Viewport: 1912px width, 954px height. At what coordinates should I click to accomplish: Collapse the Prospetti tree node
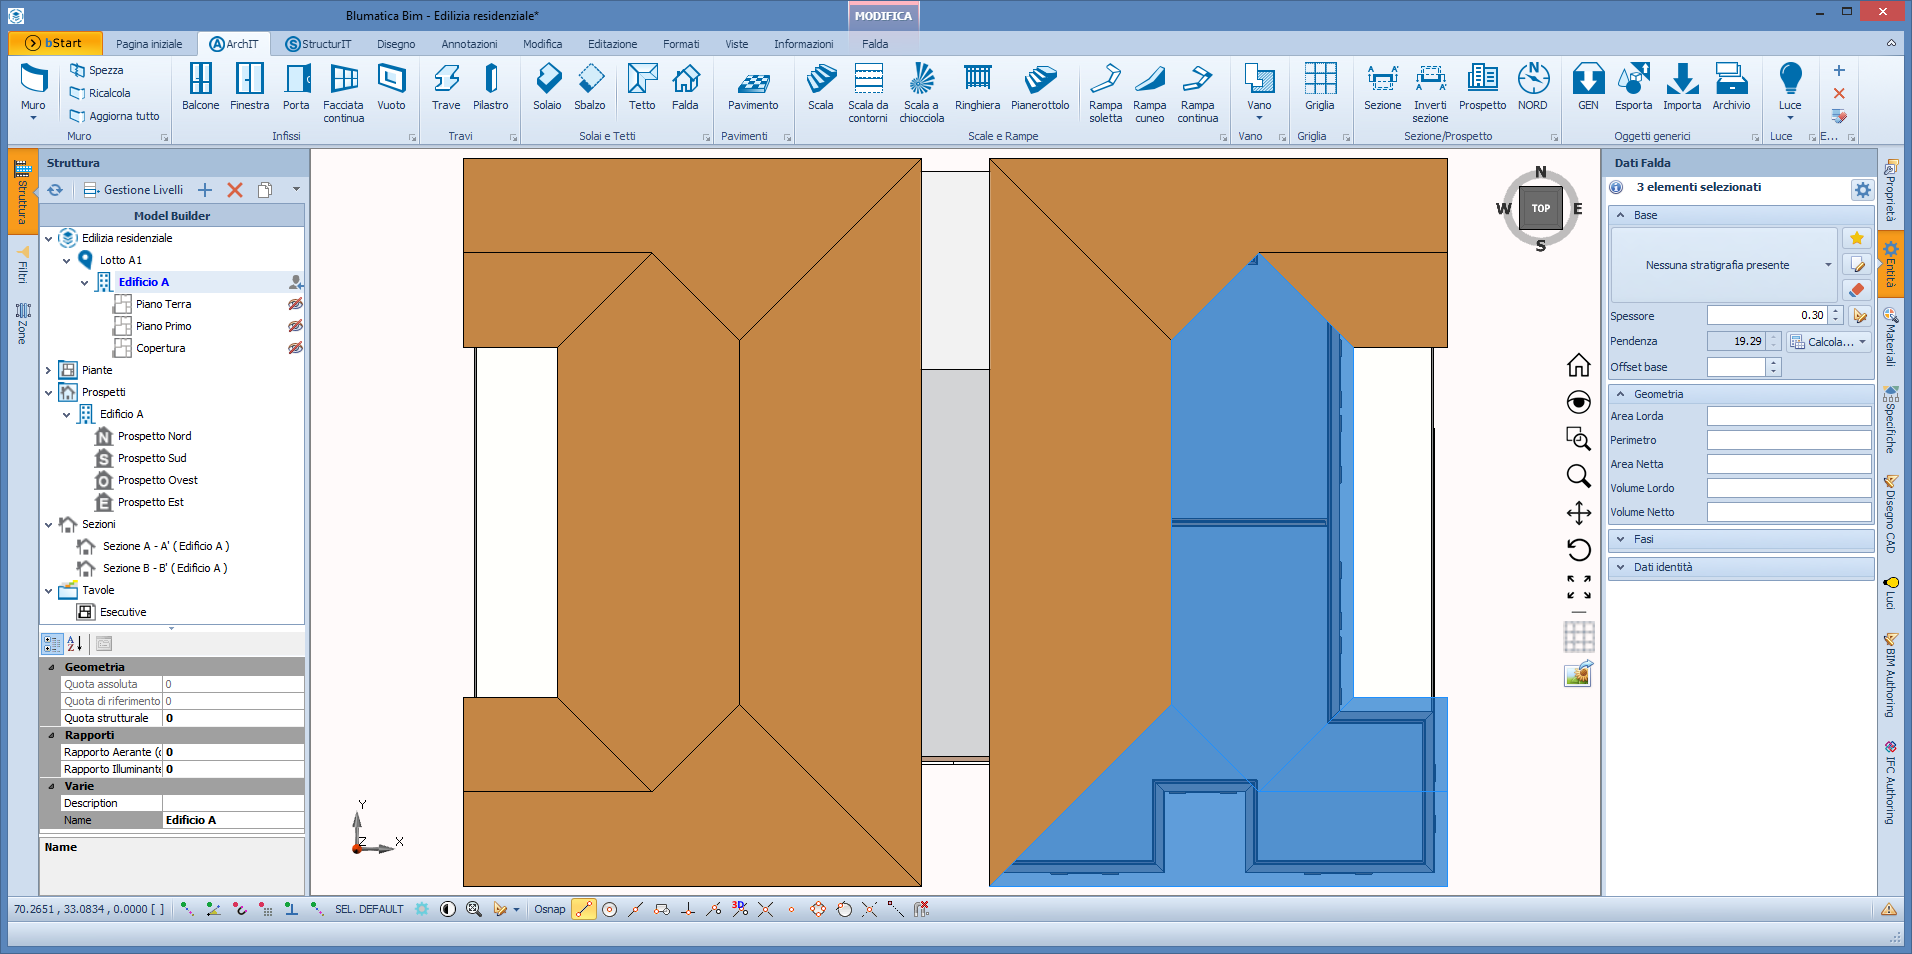(x=48, y=393)
